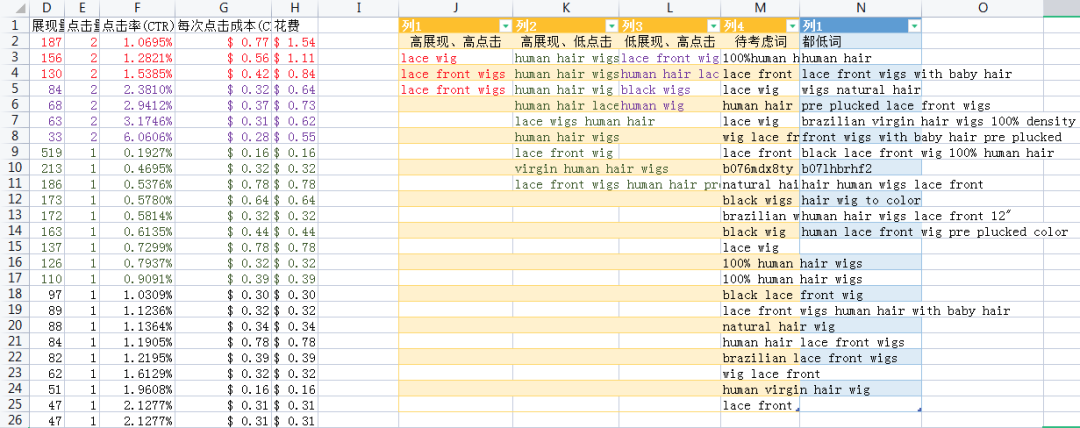Select cell '0.1927%'
The width and height of the screenshot is (1080, 428).
(138, 152)
